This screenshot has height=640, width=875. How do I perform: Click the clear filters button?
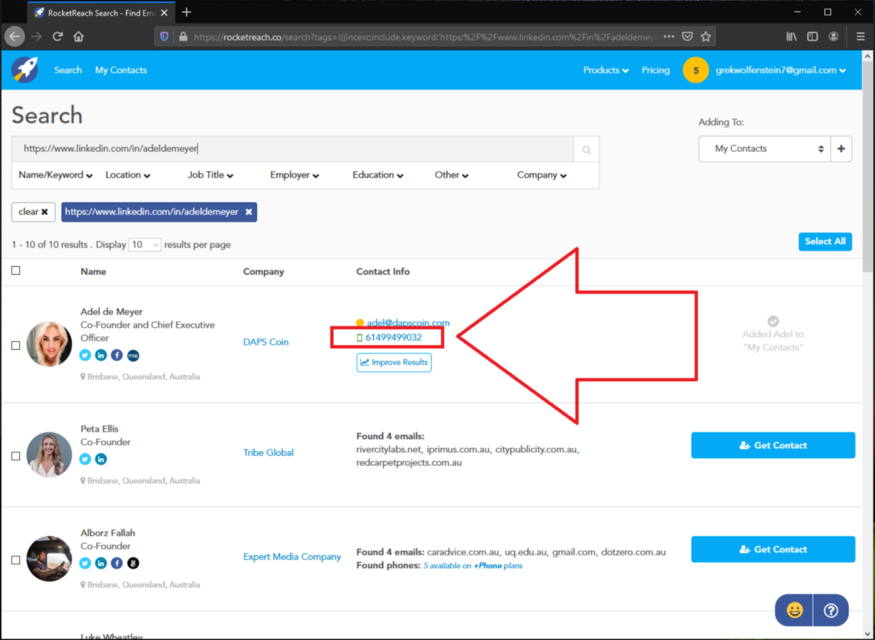pyautogui.click(x=33, y=212)
